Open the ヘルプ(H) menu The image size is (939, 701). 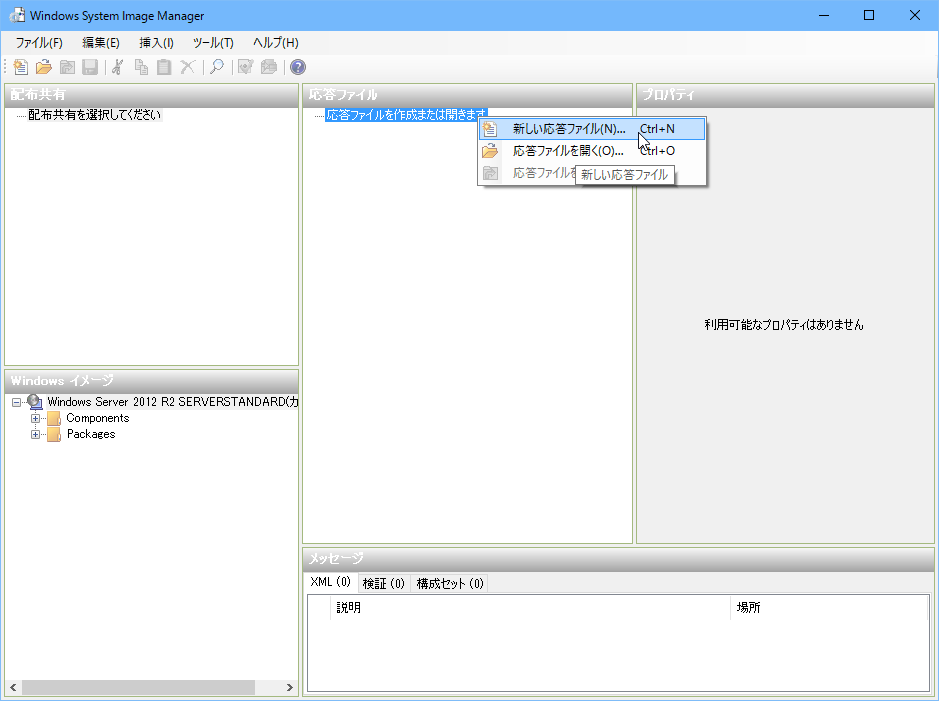tap(275, 43)
